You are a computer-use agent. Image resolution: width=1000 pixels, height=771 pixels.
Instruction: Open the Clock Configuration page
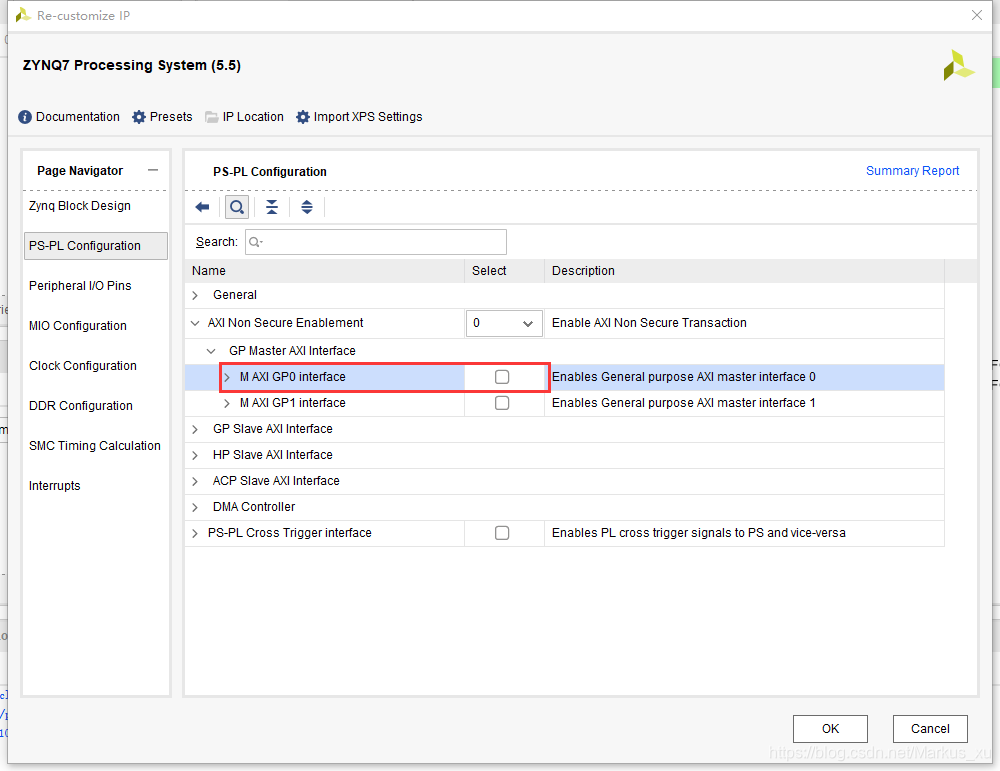[x=83, y=366]
